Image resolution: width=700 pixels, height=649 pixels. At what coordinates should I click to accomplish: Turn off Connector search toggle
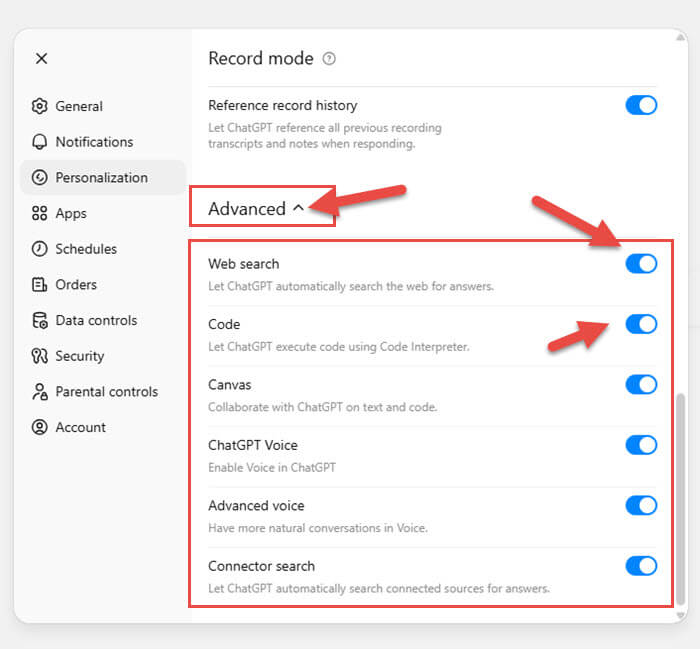coord(641,566)
